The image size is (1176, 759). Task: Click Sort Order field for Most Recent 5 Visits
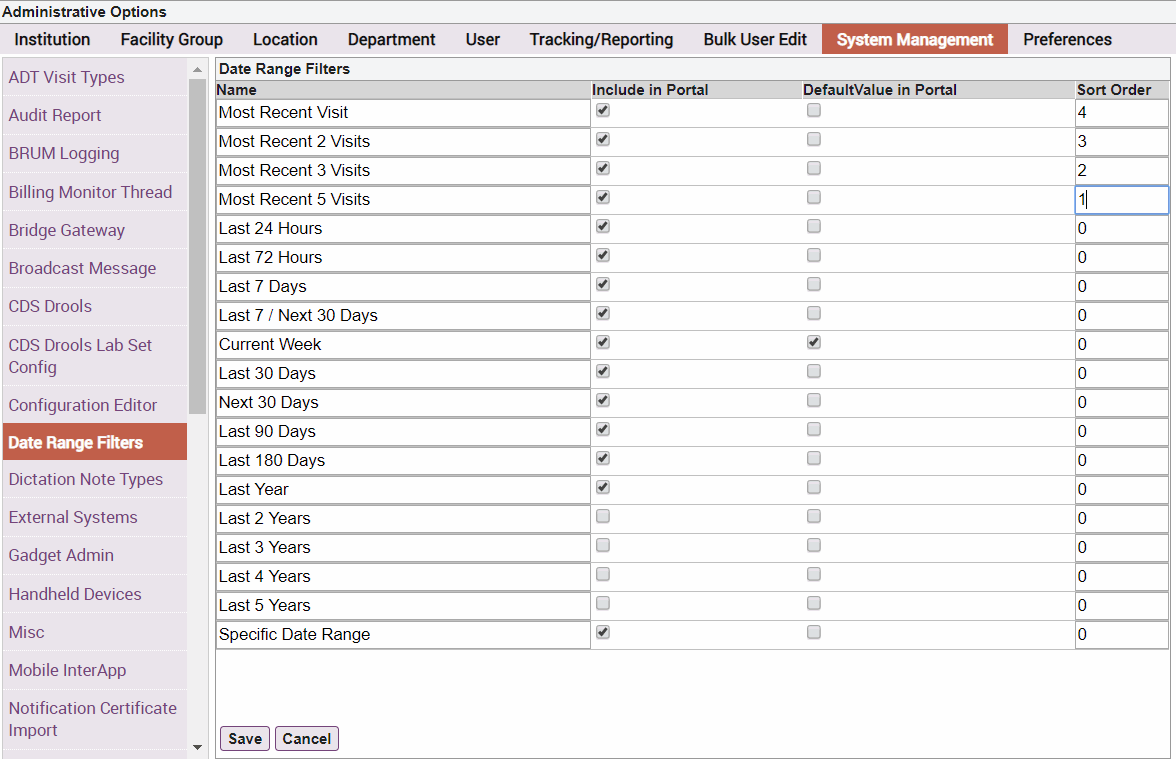[x=1122, y=200]
